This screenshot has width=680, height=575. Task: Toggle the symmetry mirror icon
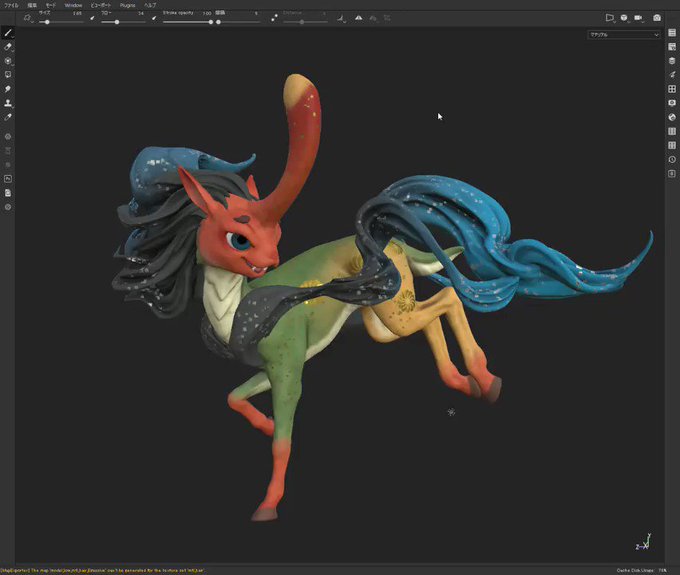tap(359, 18)
